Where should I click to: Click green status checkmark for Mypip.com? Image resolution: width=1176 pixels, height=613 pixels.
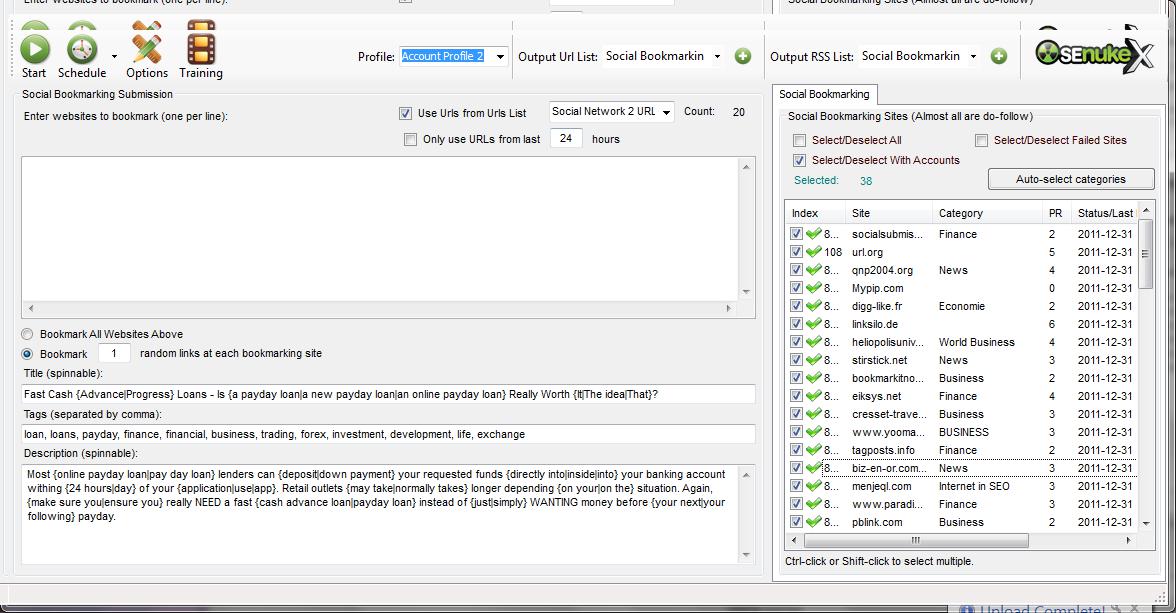[x=813, y=287]
